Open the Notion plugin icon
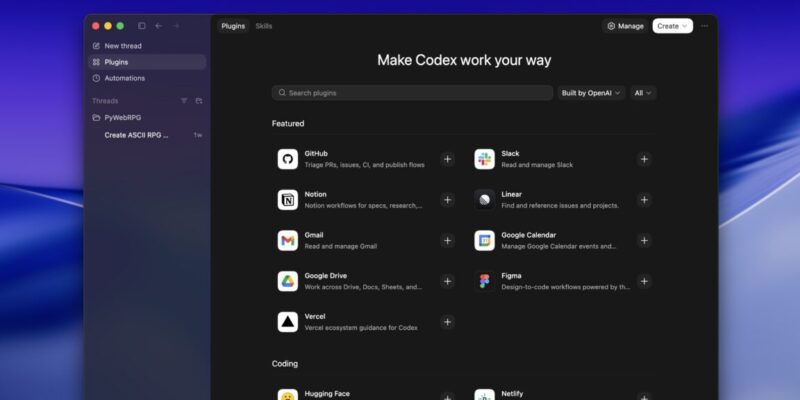This screenshot has height=400, width=800. [x=288, y=200]
